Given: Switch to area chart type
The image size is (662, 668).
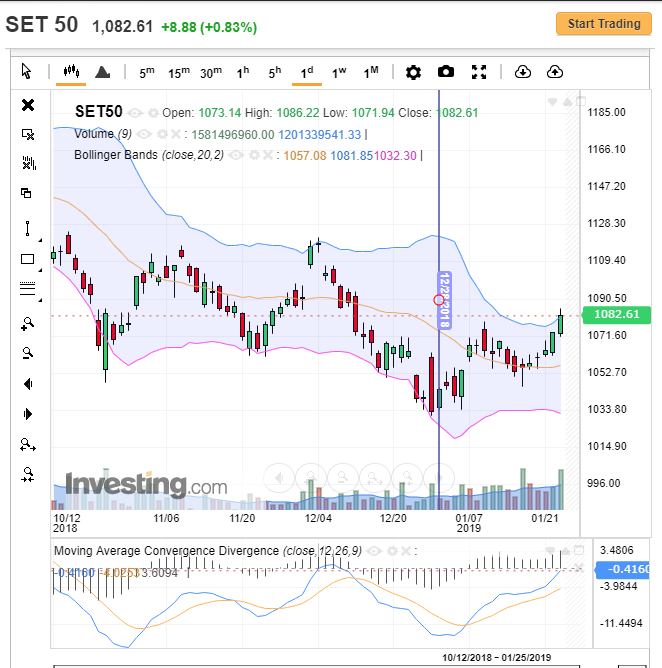Looking at the screenshot, I should coord(102,72).
